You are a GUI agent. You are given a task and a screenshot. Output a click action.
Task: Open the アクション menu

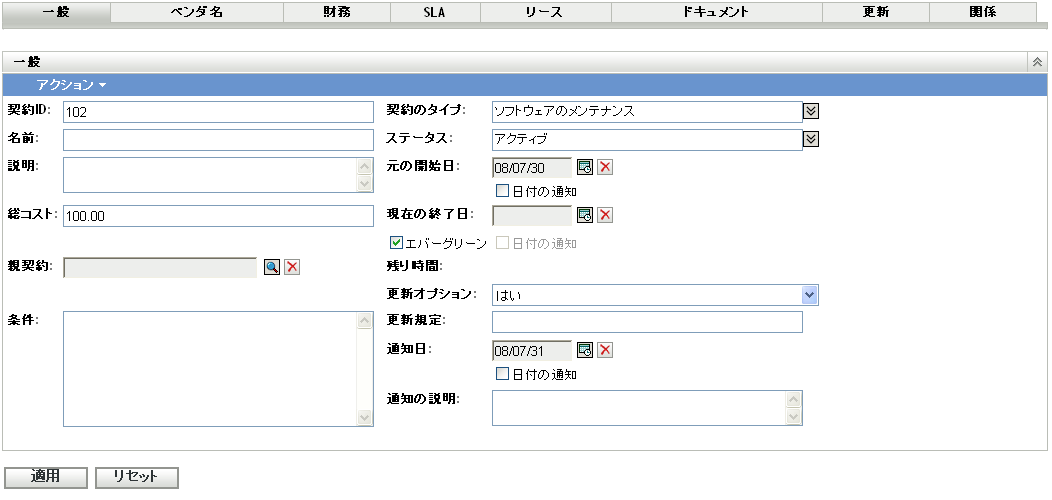click(70, 85)
